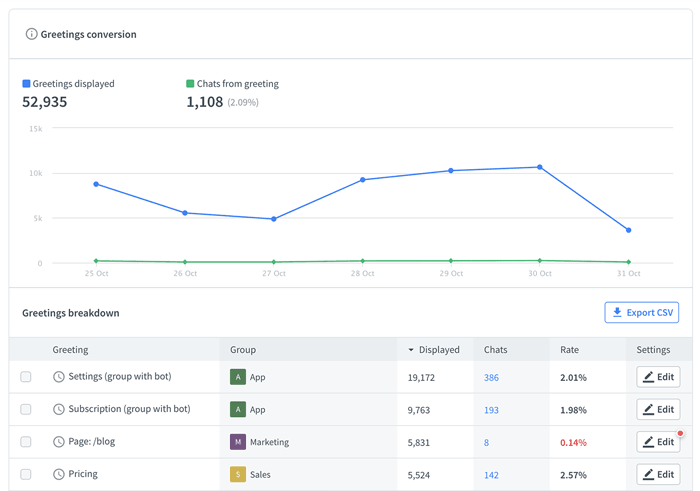The image size is (700, 491).
Task: Click the blue peak data point for 30 Oct
Action: point(540,167)
